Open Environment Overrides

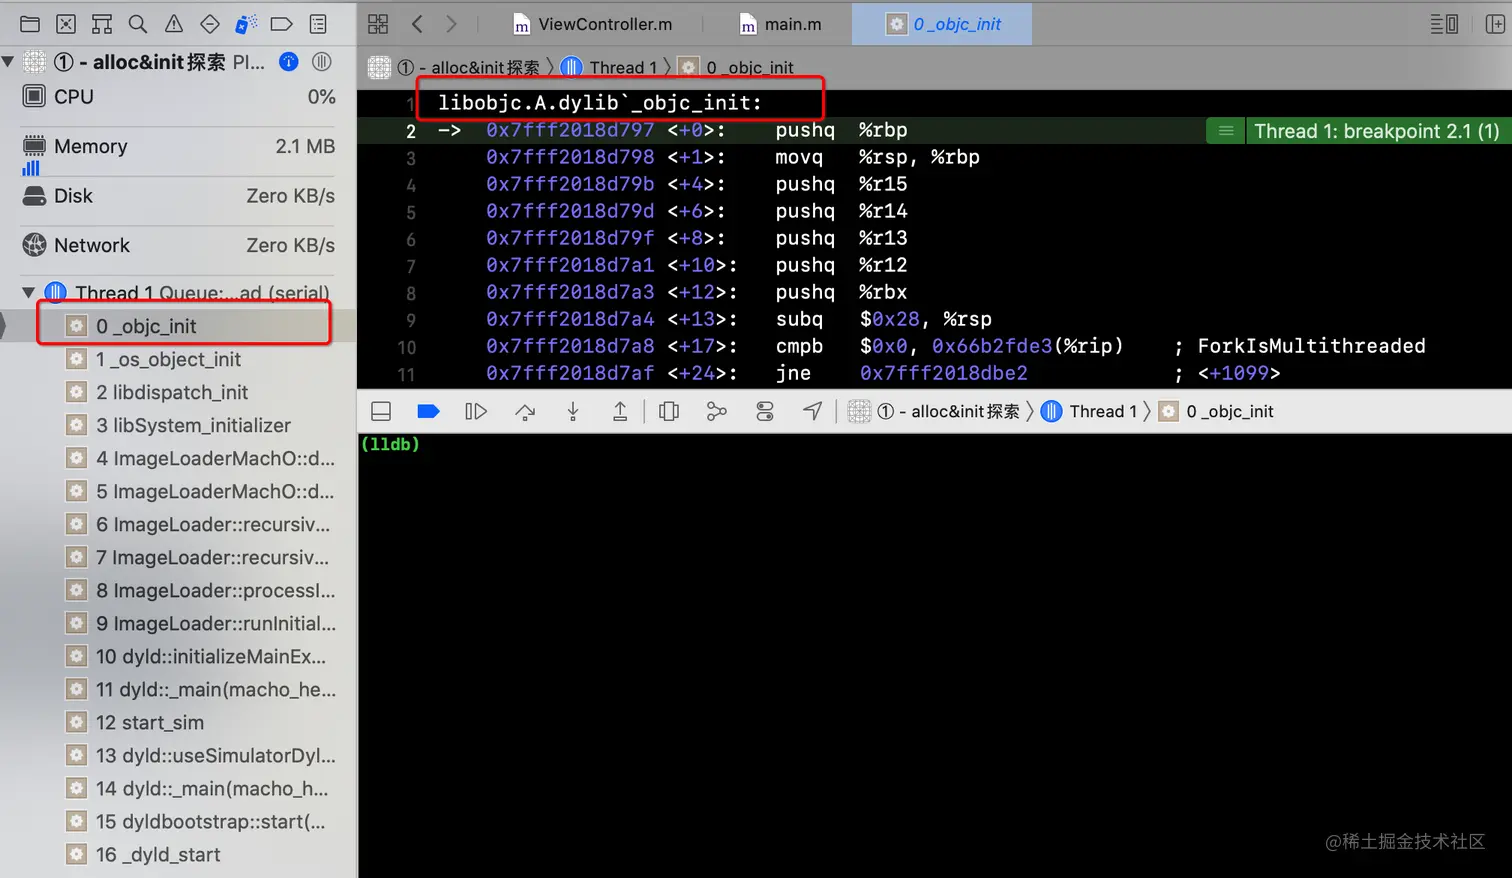(x=765, y=411)
